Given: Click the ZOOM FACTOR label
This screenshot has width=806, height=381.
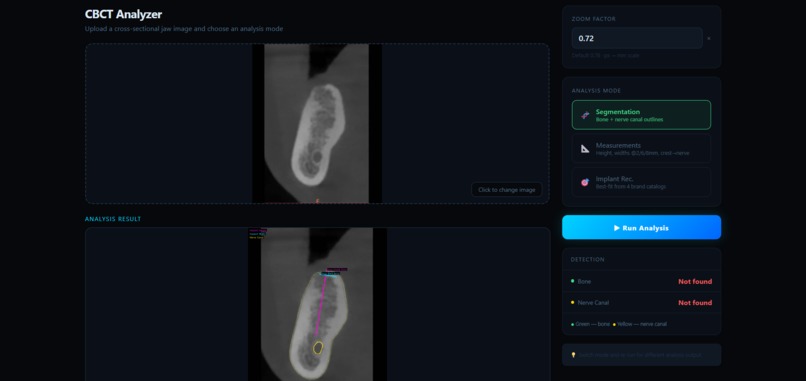Looking at the screenshot, I should click(594, 19).
